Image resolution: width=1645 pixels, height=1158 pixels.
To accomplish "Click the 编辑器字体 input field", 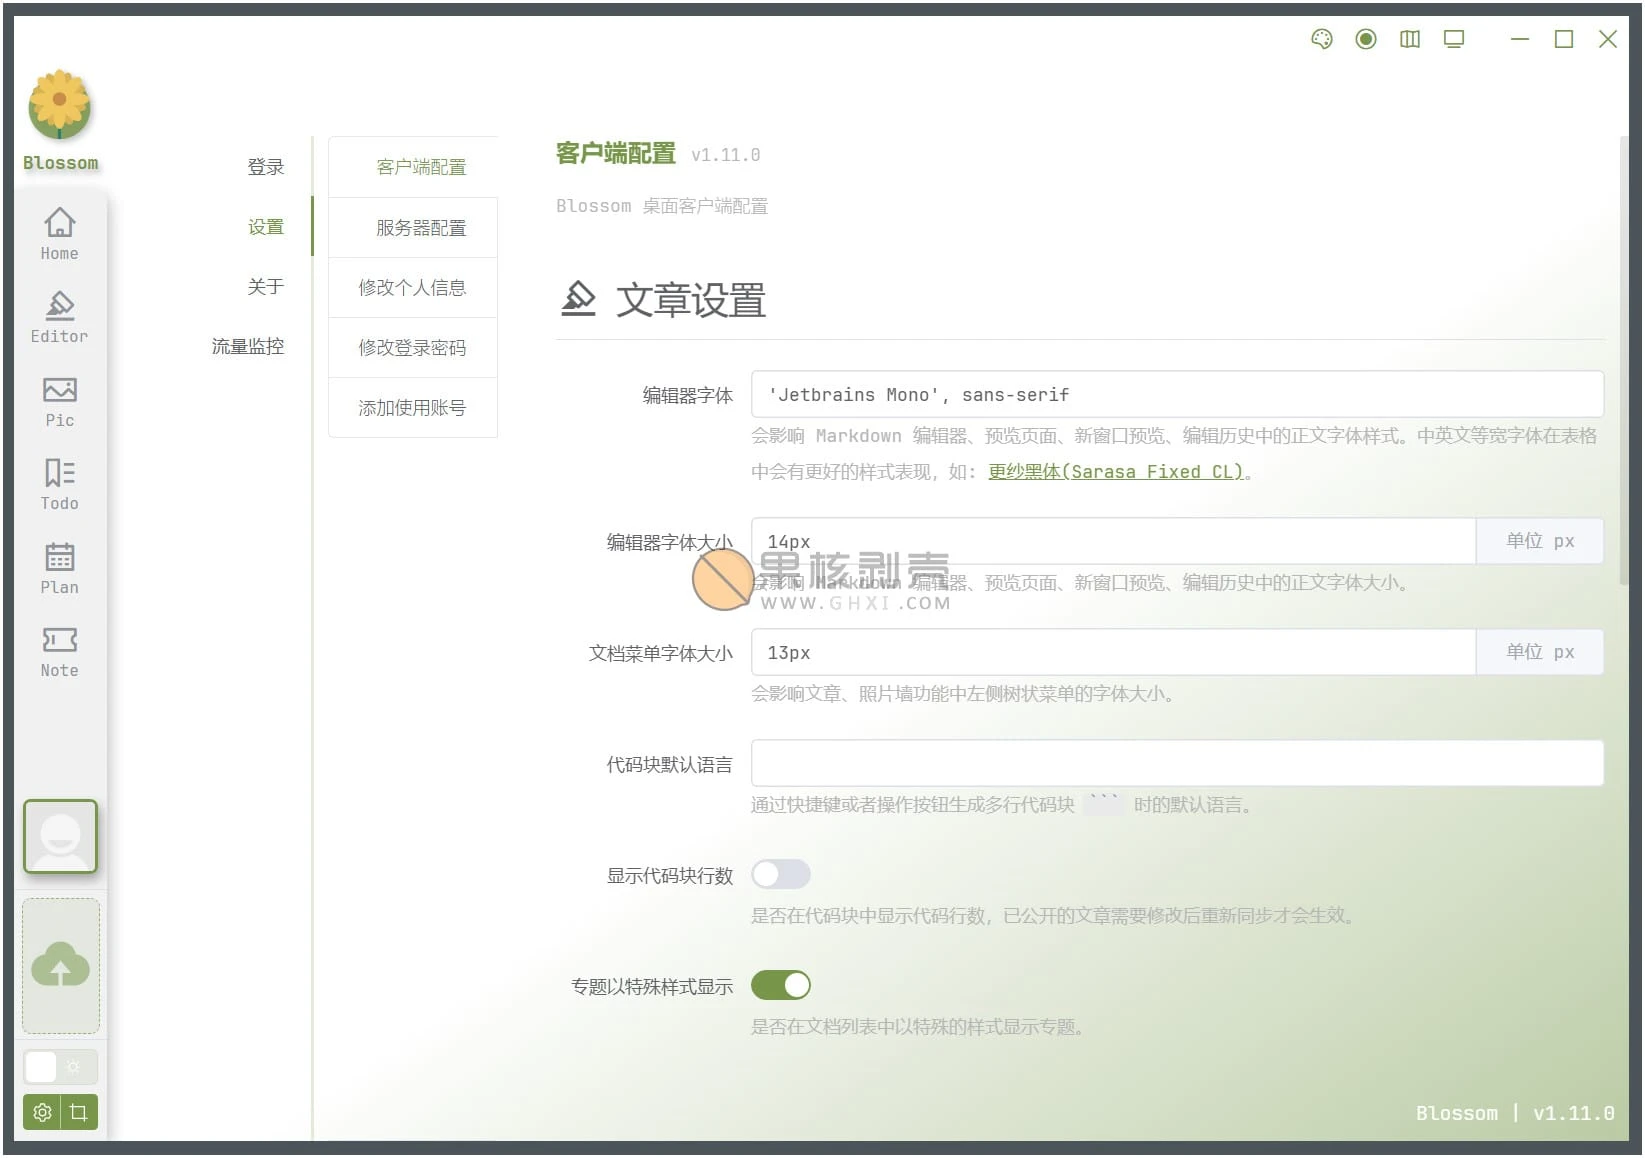I will coord(1176,395).
